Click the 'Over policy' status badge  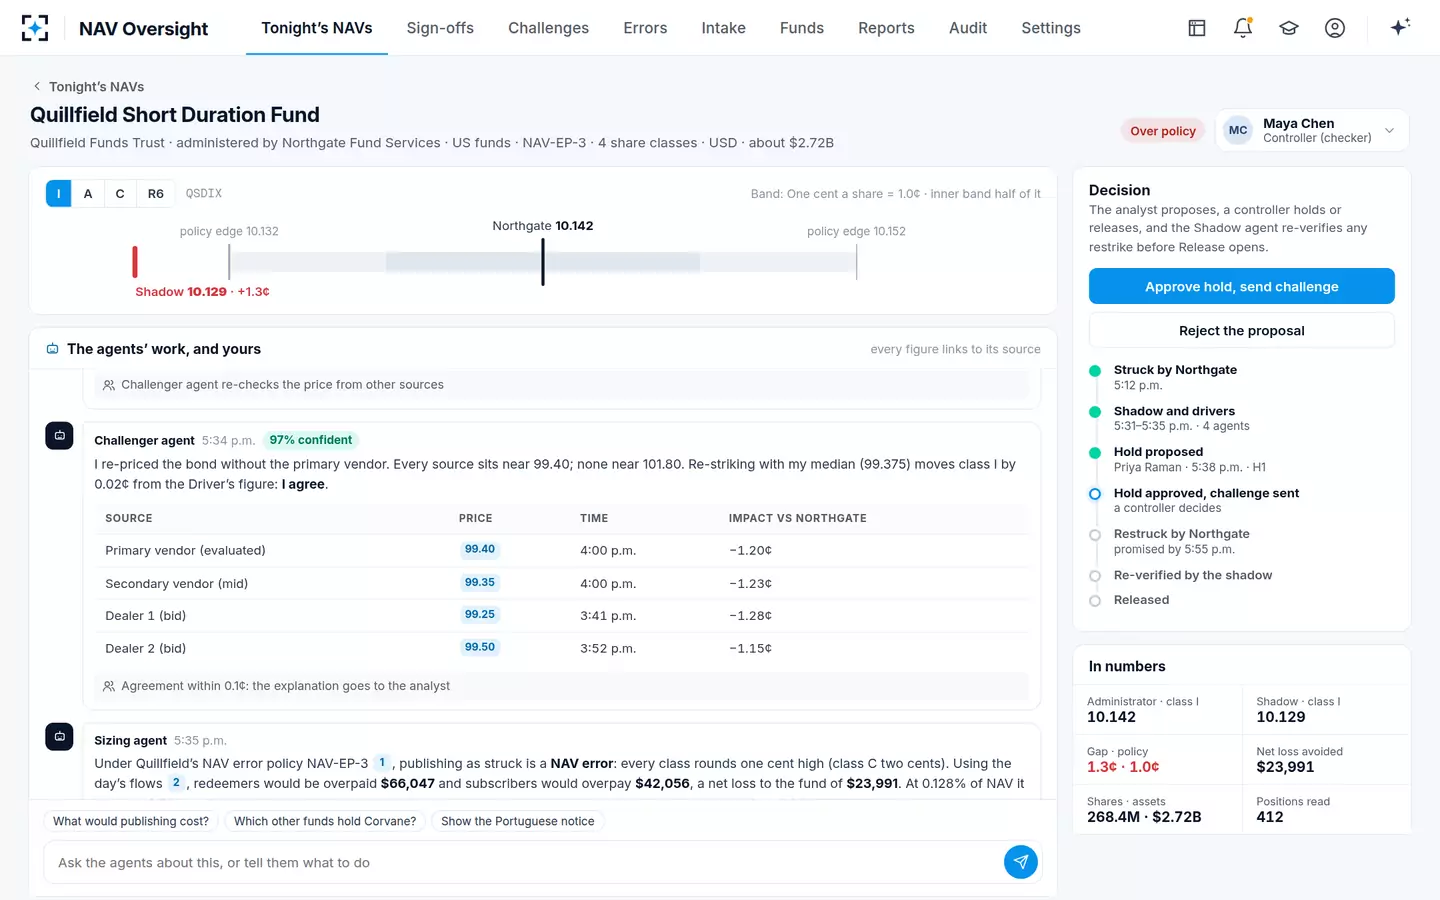click(1163, 131)
